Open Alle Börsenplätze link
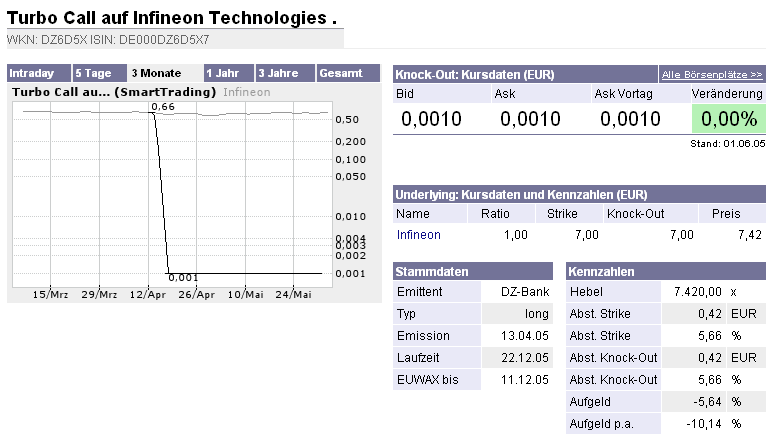766x435 pixels. click(712, 75)
